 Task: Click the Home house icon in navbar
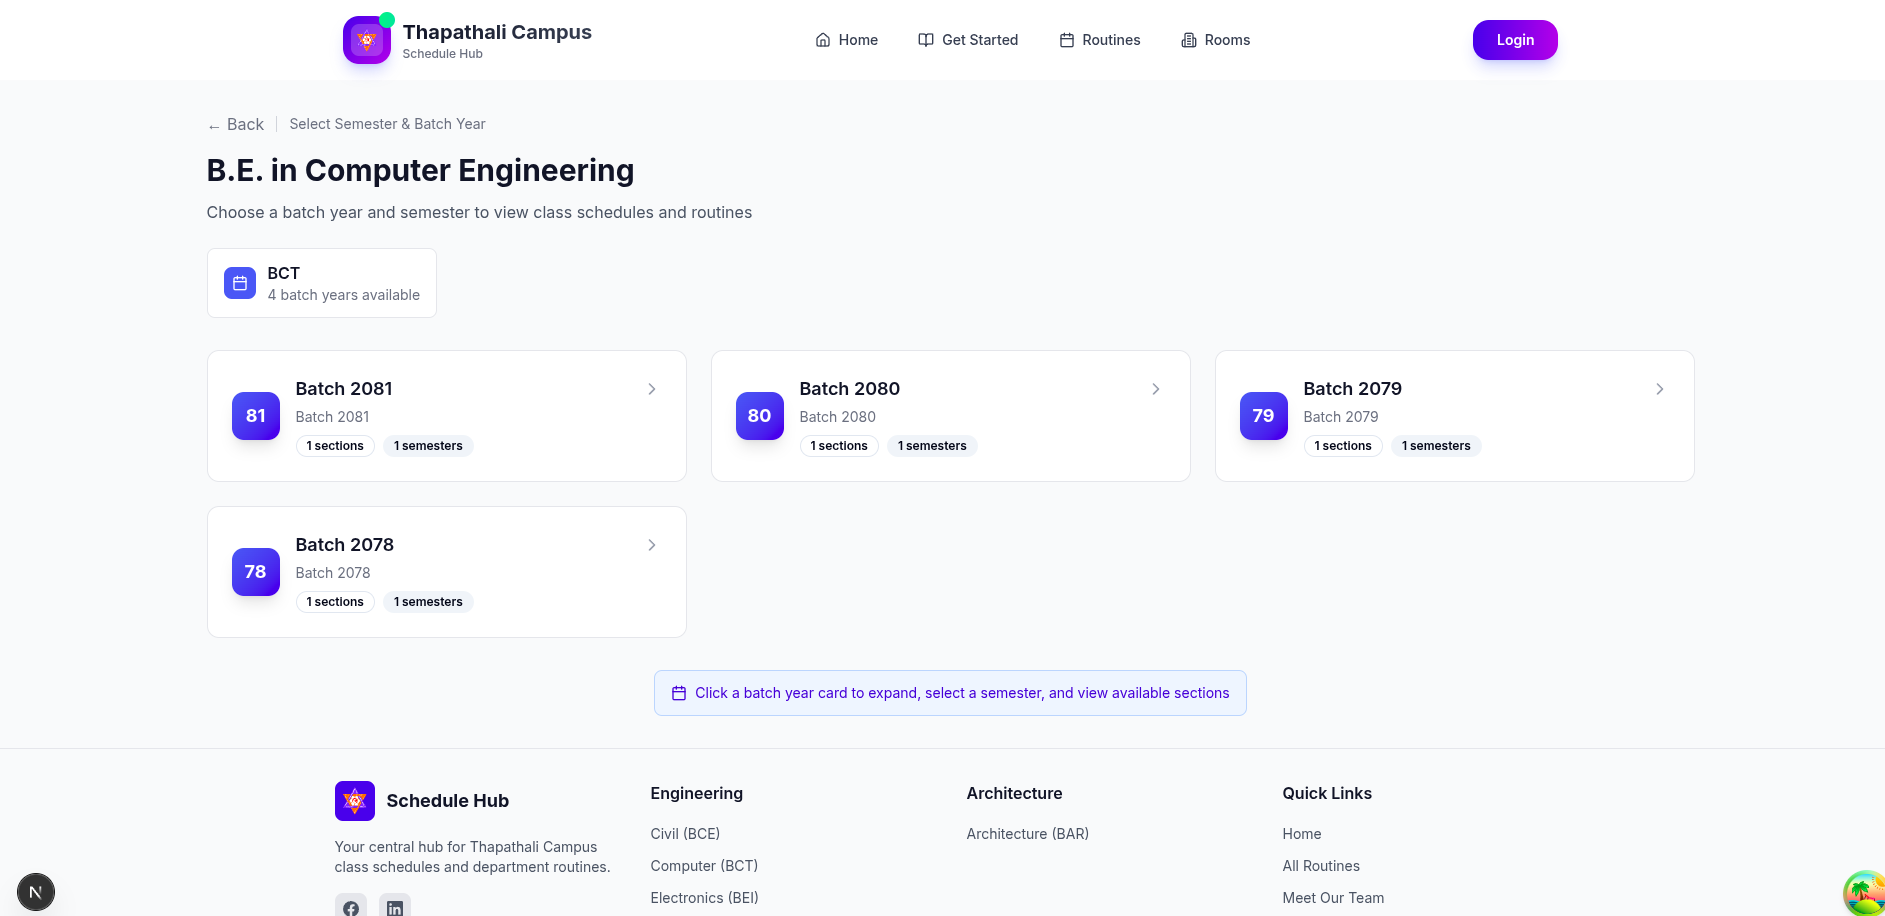[x=823, y=40]
